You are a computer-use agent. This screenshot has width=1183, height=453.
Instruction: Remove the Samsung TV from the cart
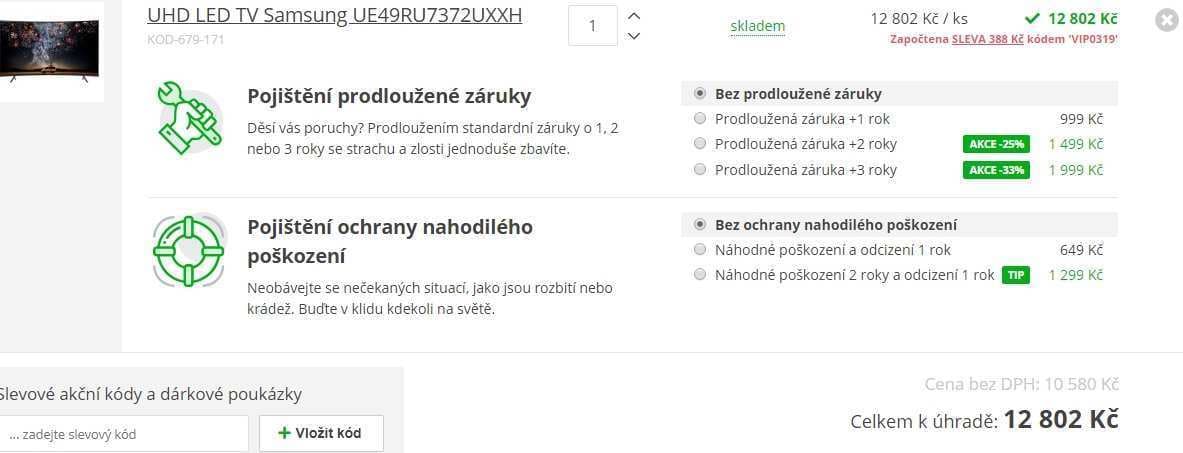pyautogui.click(x=1166, y=20)
